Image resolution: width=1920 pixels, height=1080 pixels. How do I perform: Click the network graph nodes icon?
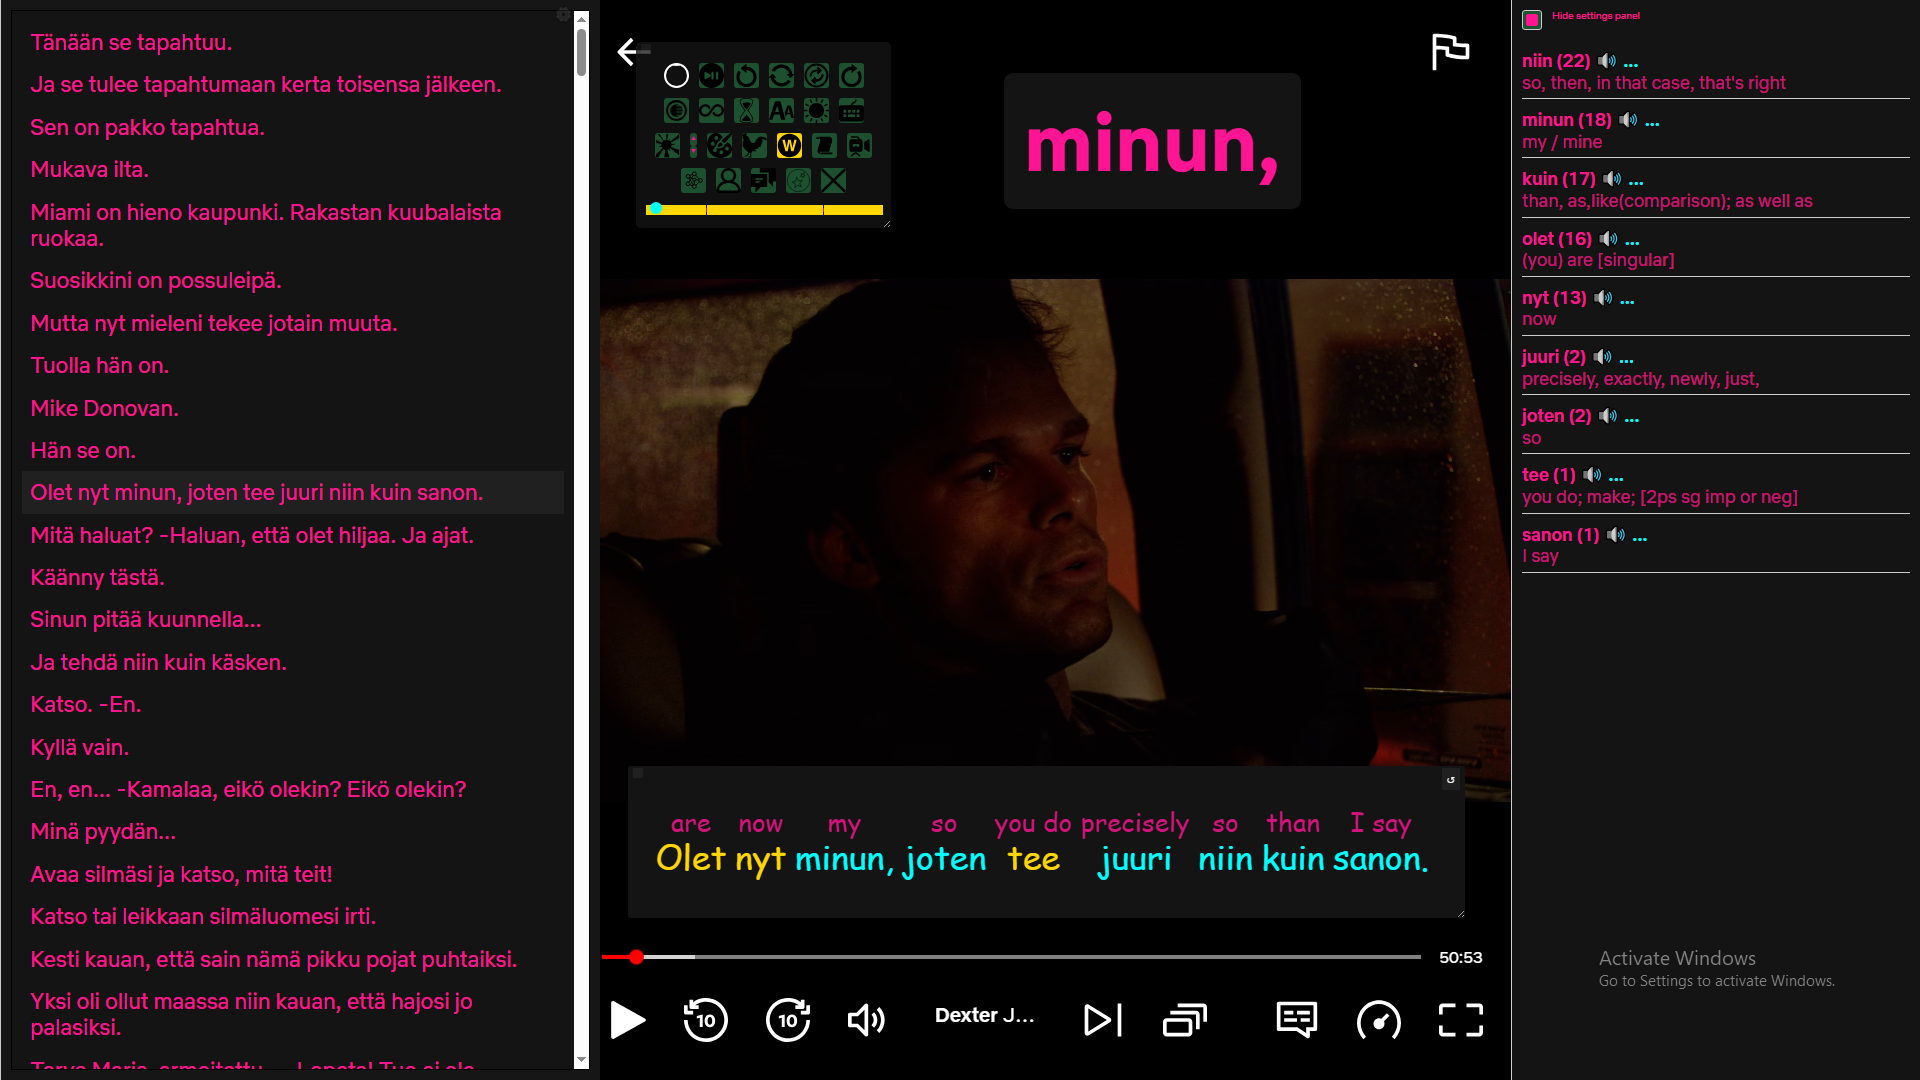pos(693,180)
